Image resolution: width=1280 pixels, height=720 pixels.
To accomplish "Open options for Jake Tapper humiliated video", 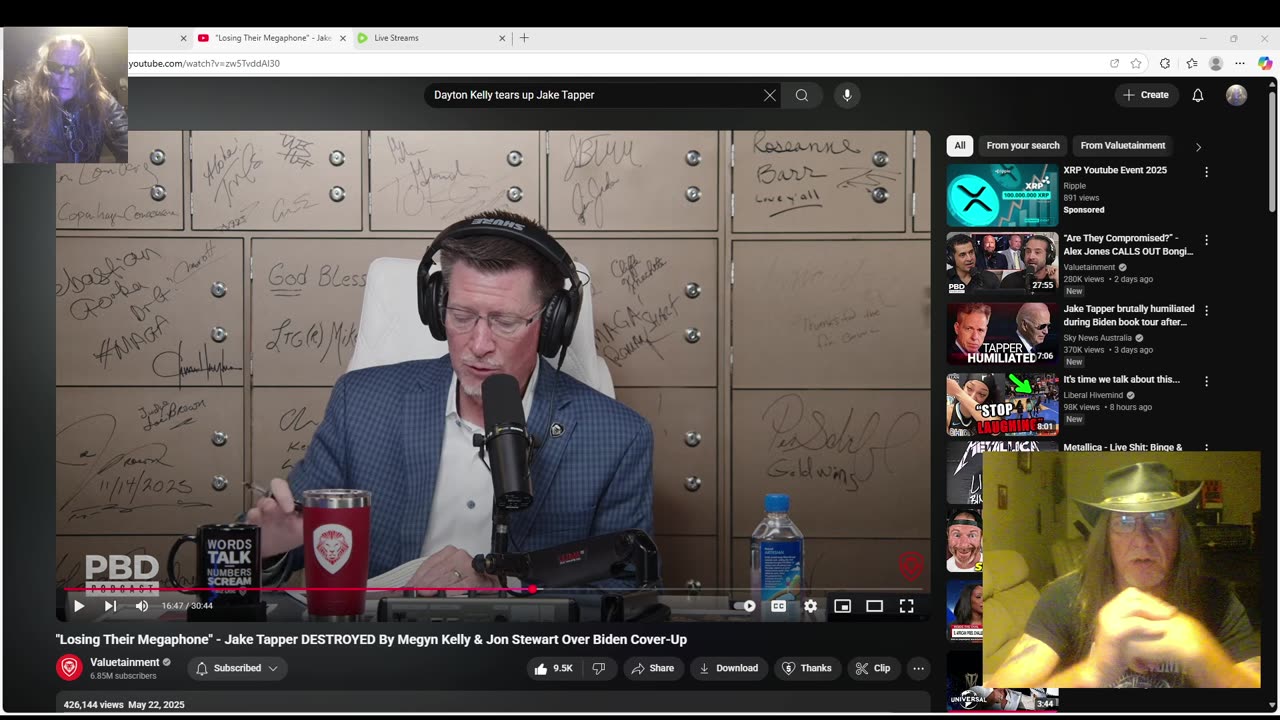I will click(x=1206, y=311).
